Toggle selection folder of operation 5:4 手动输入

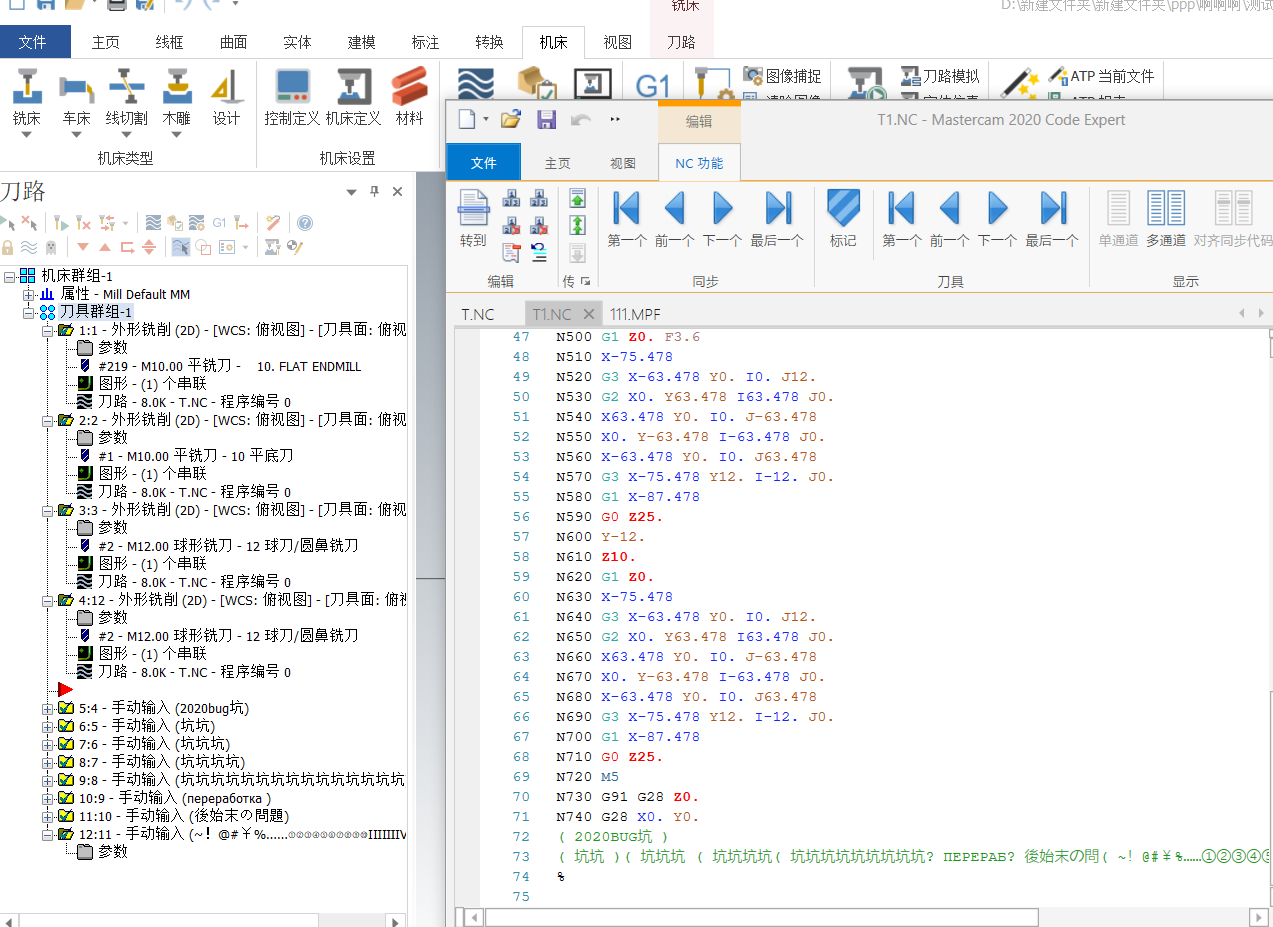(67, 708)
